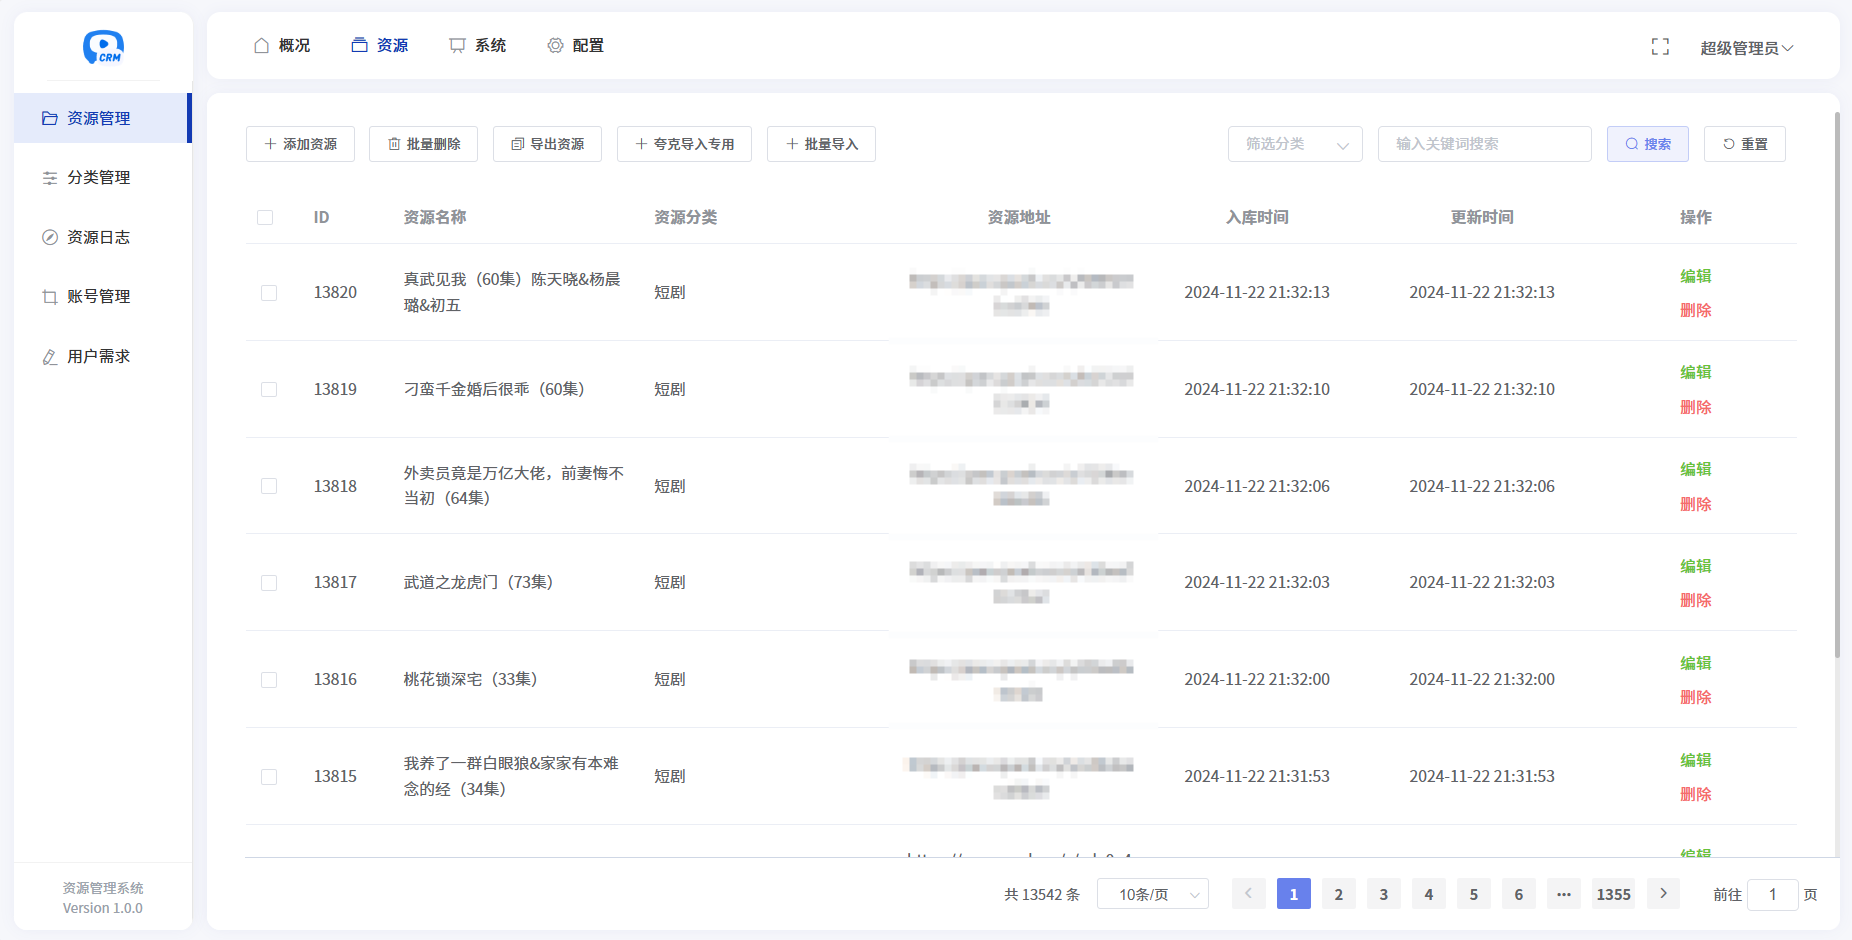Click the vertical scrollbar of table panel
Screen dimensions: 1852x940
click(1837, 385)
